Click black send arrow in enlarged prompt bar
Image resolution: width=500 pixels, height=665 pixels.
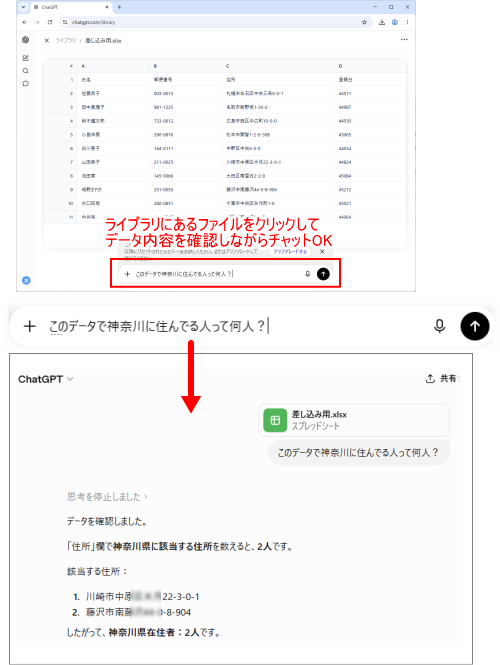[475, 326]
